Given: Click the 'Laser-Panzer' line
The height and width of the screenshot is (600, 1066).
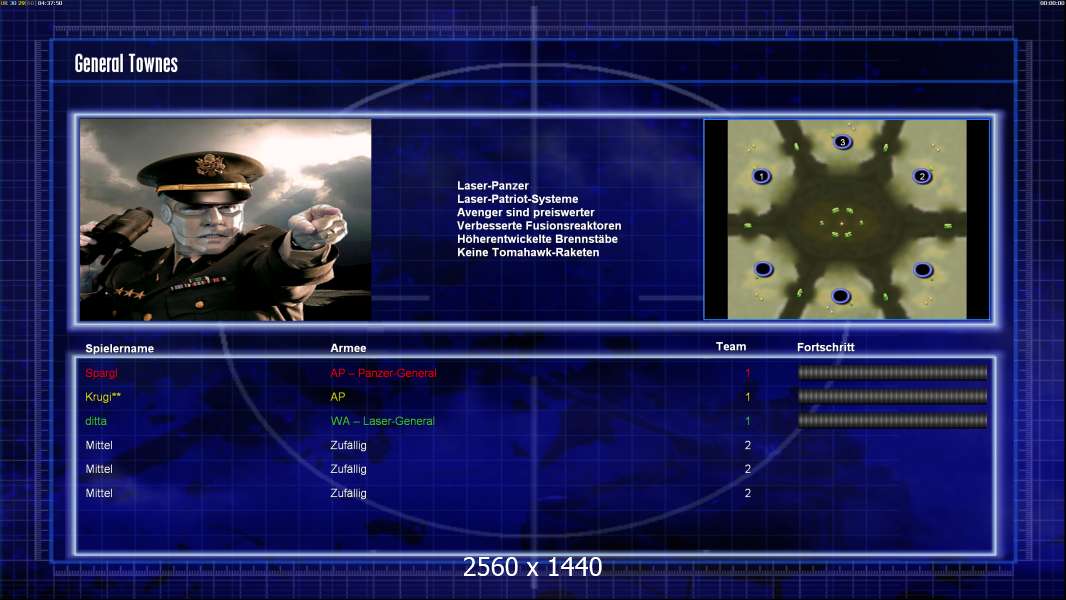Looking at the screenshot, I should 493,186.
